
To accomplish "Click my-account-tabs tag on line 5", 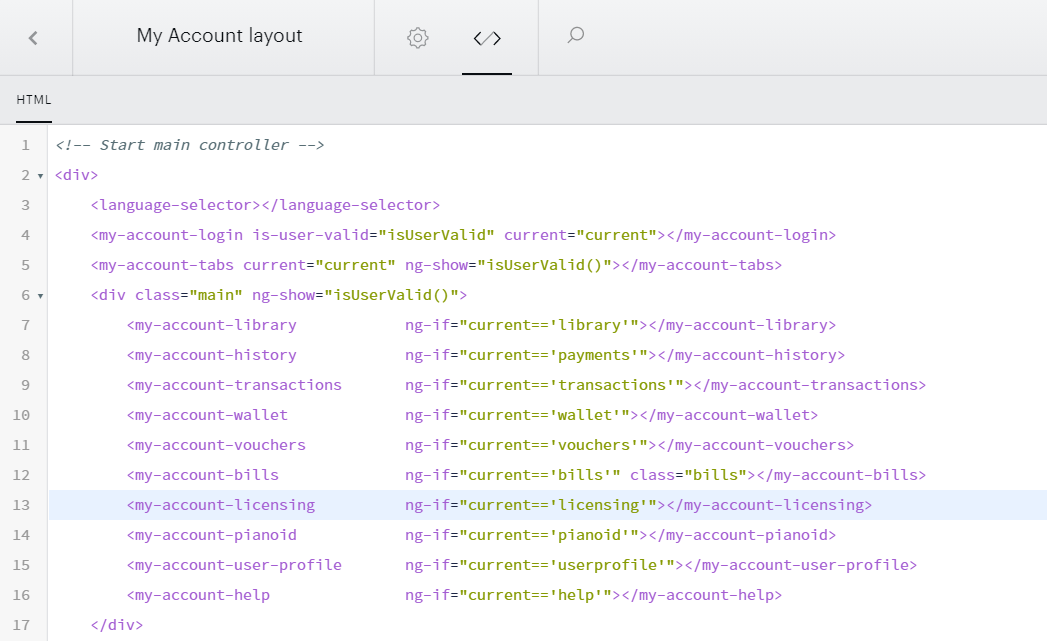I will coord(162,265).
